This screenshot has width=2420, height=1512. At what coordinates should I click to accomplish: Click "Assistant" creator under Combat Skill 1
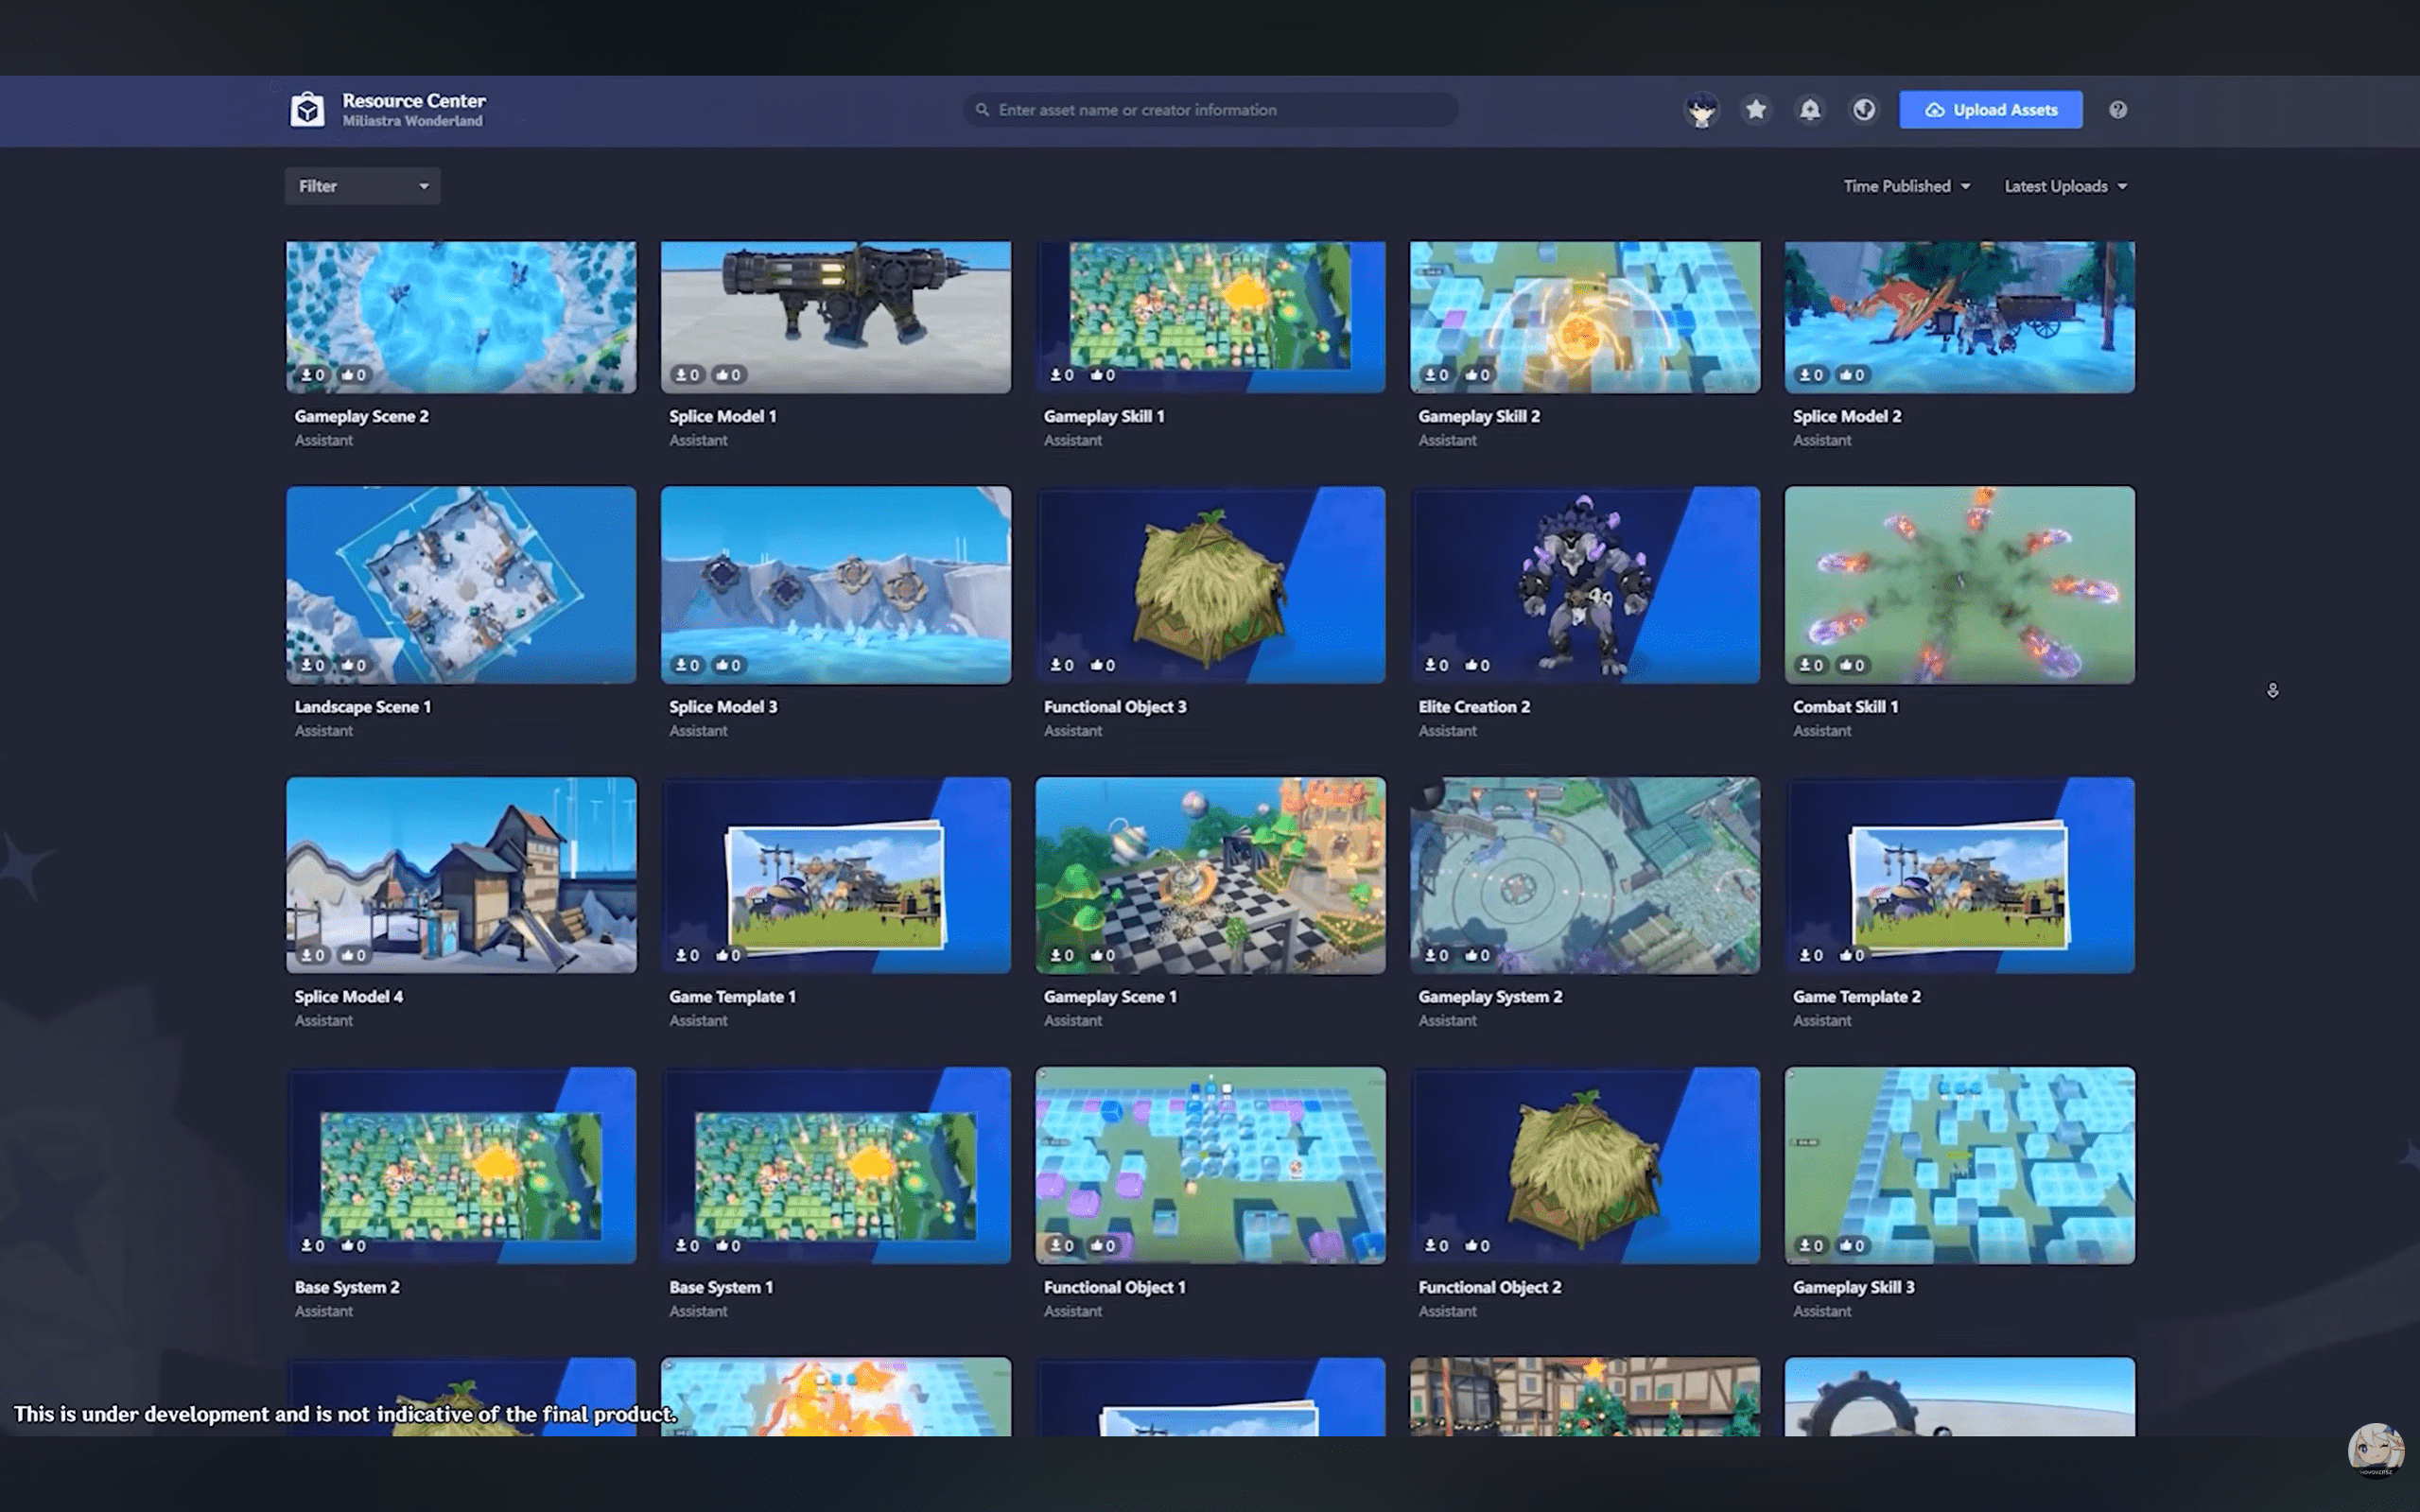point(1822,731)
